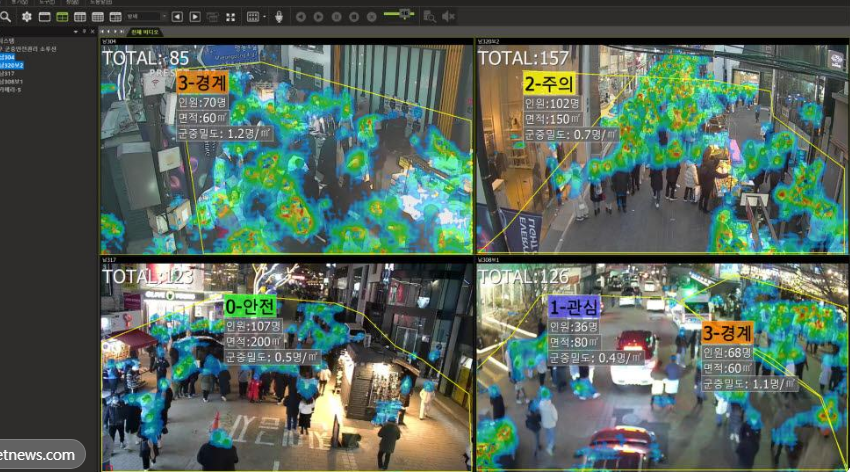Click the 인원:68명 value
Image resolution: width=850 pixels, height=472 pixels.
click(727, 353)
